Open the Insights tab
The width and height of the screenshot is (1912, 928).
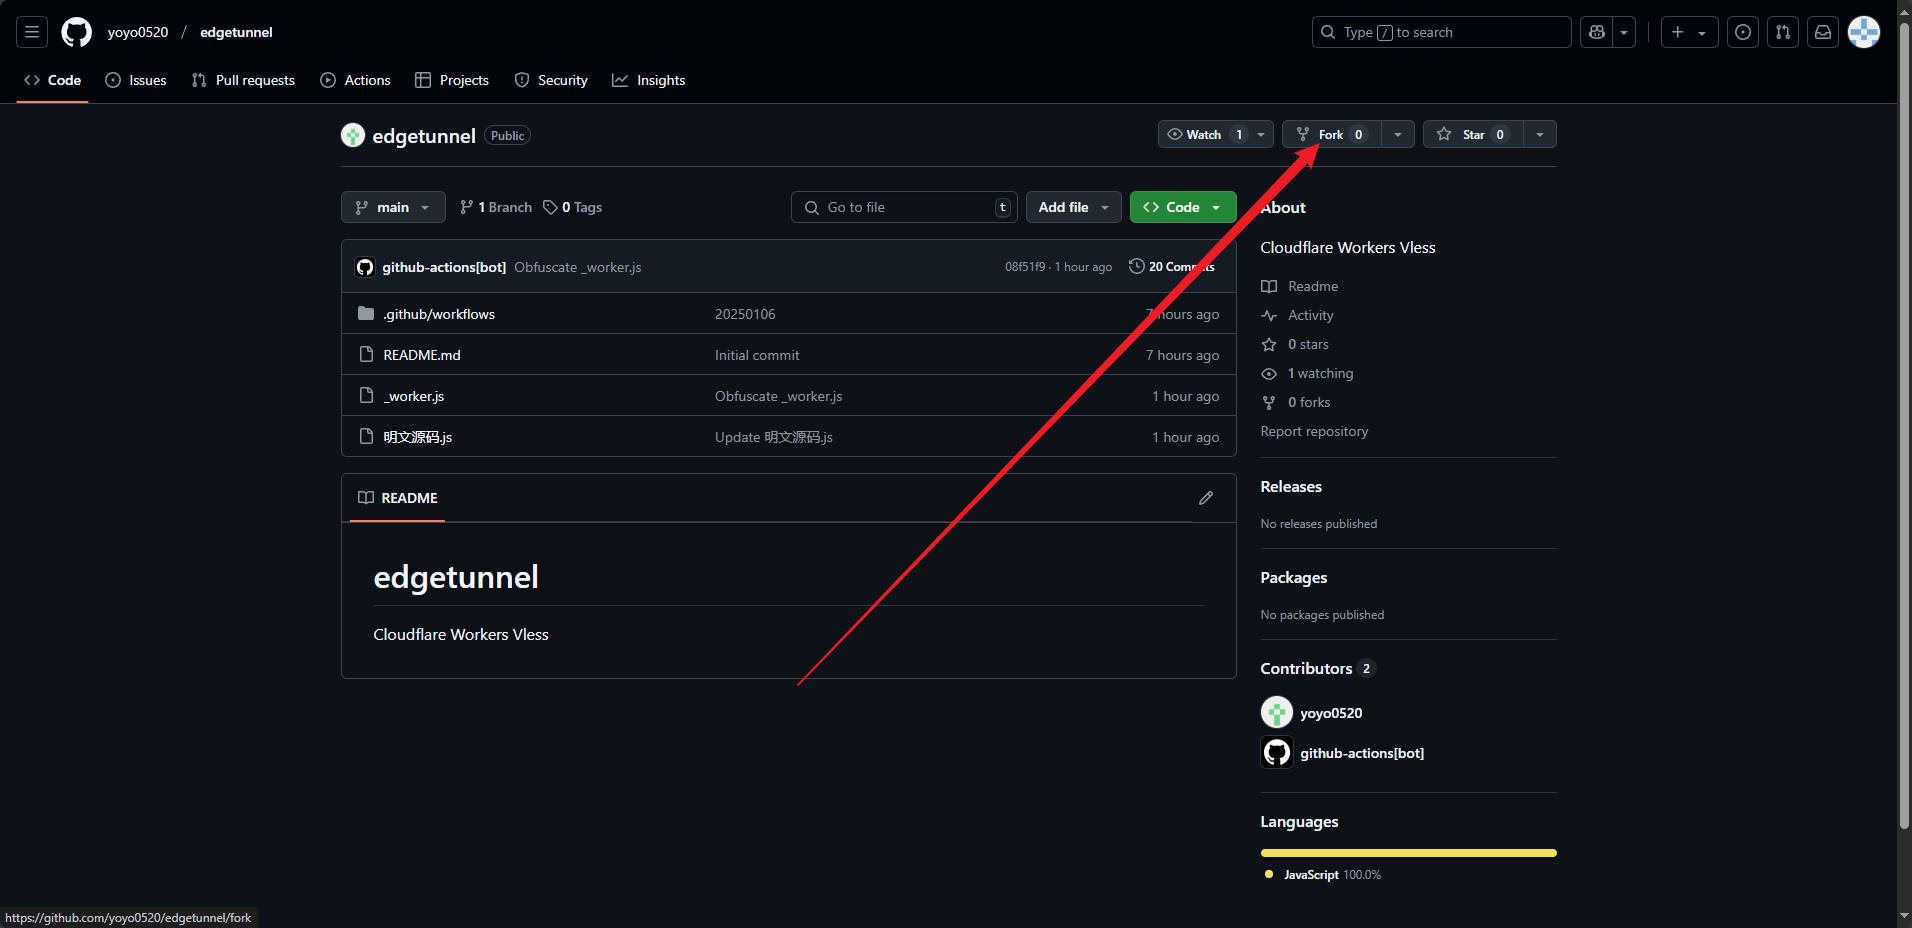(649, 80)
